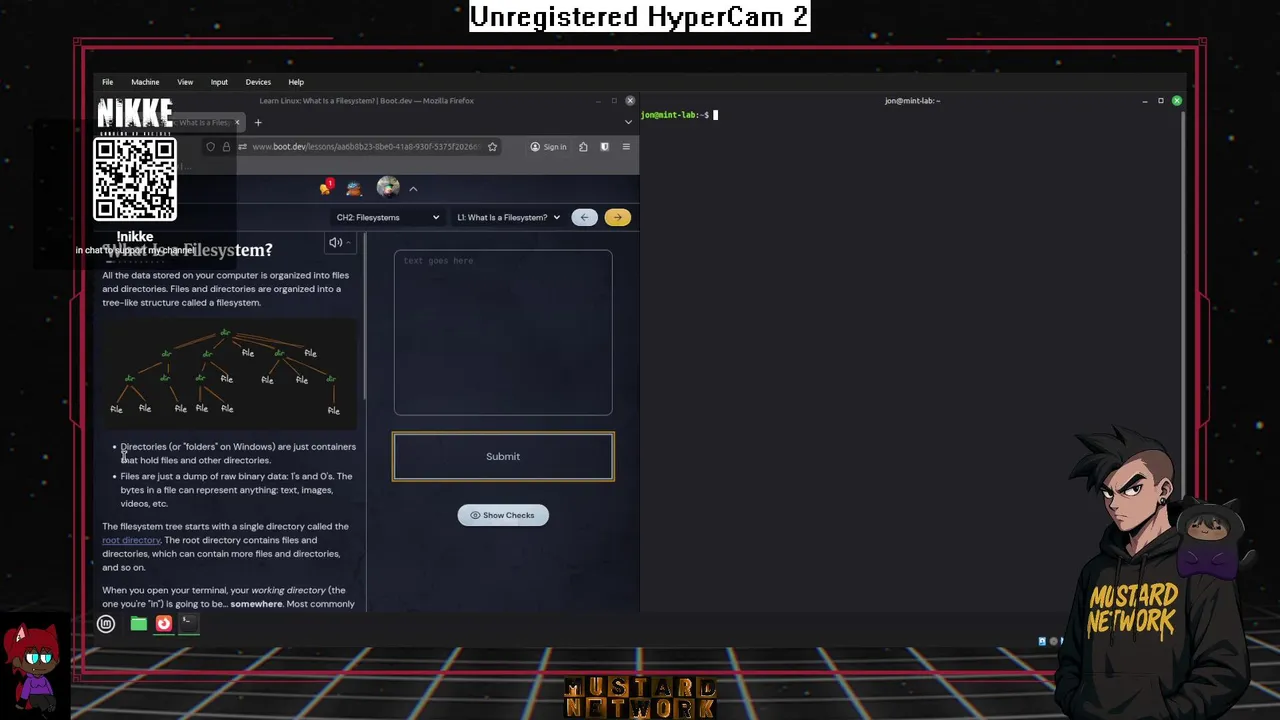Click the 'Files are just a dump' bullet

click(236, 490)
